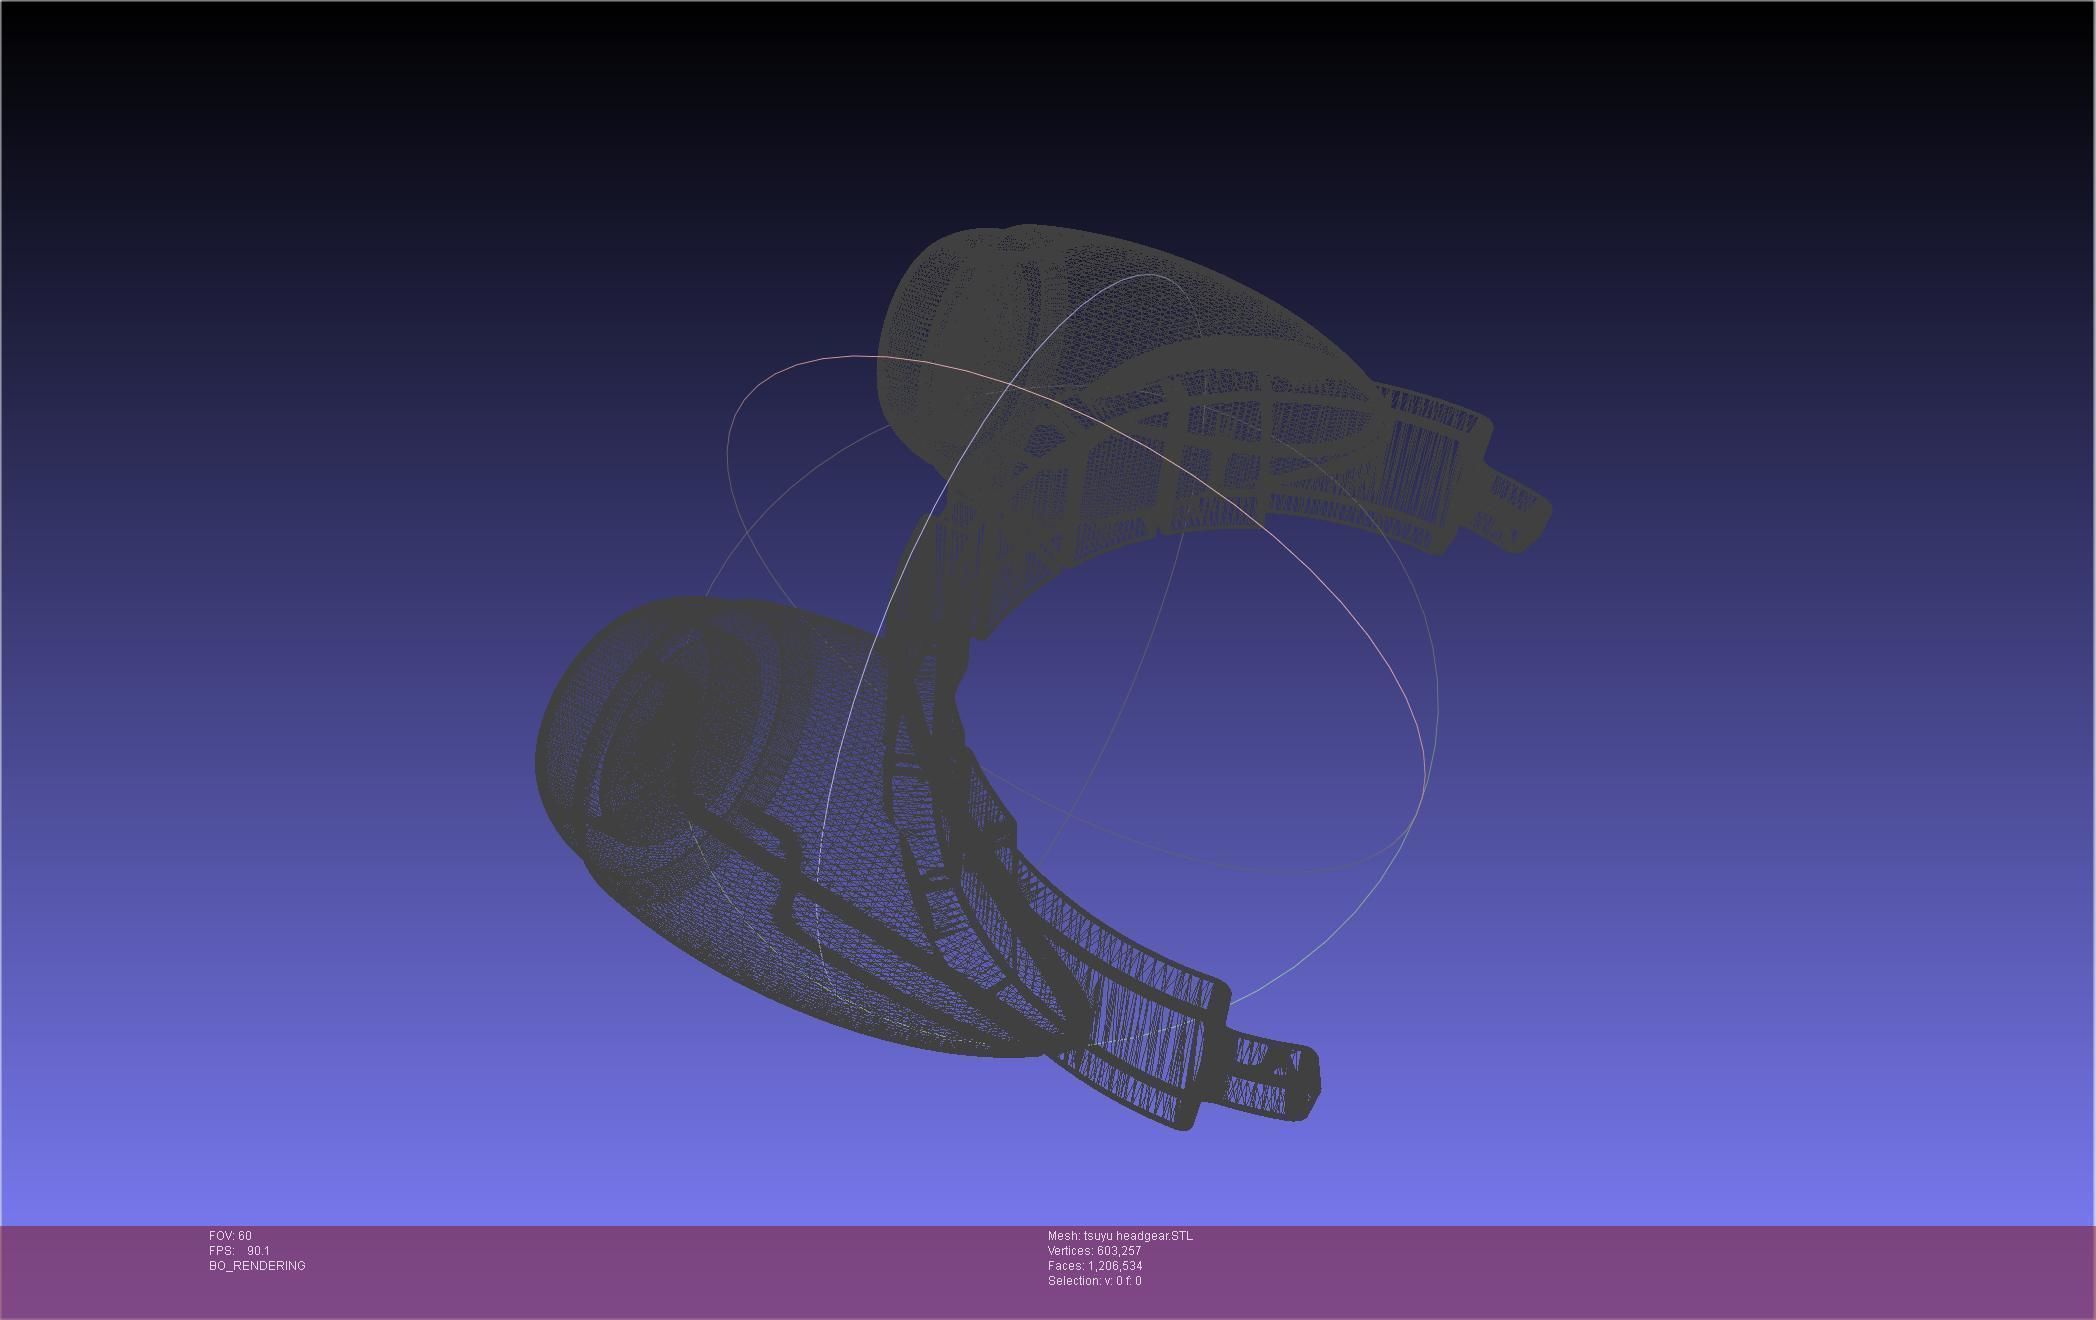
Task: Click the 'Mesh: tsuyu headgear.STL' label
Action: 1120,1236
